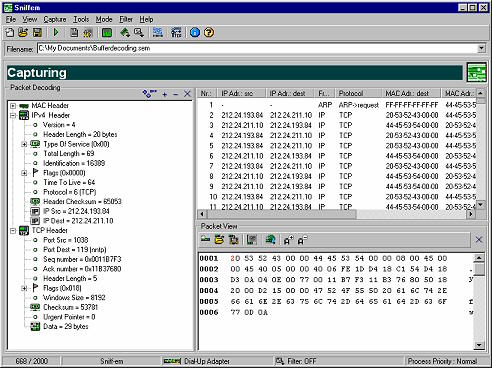
Task: Click the network card icon beside Capturing banner
Action: click(477, 72)
